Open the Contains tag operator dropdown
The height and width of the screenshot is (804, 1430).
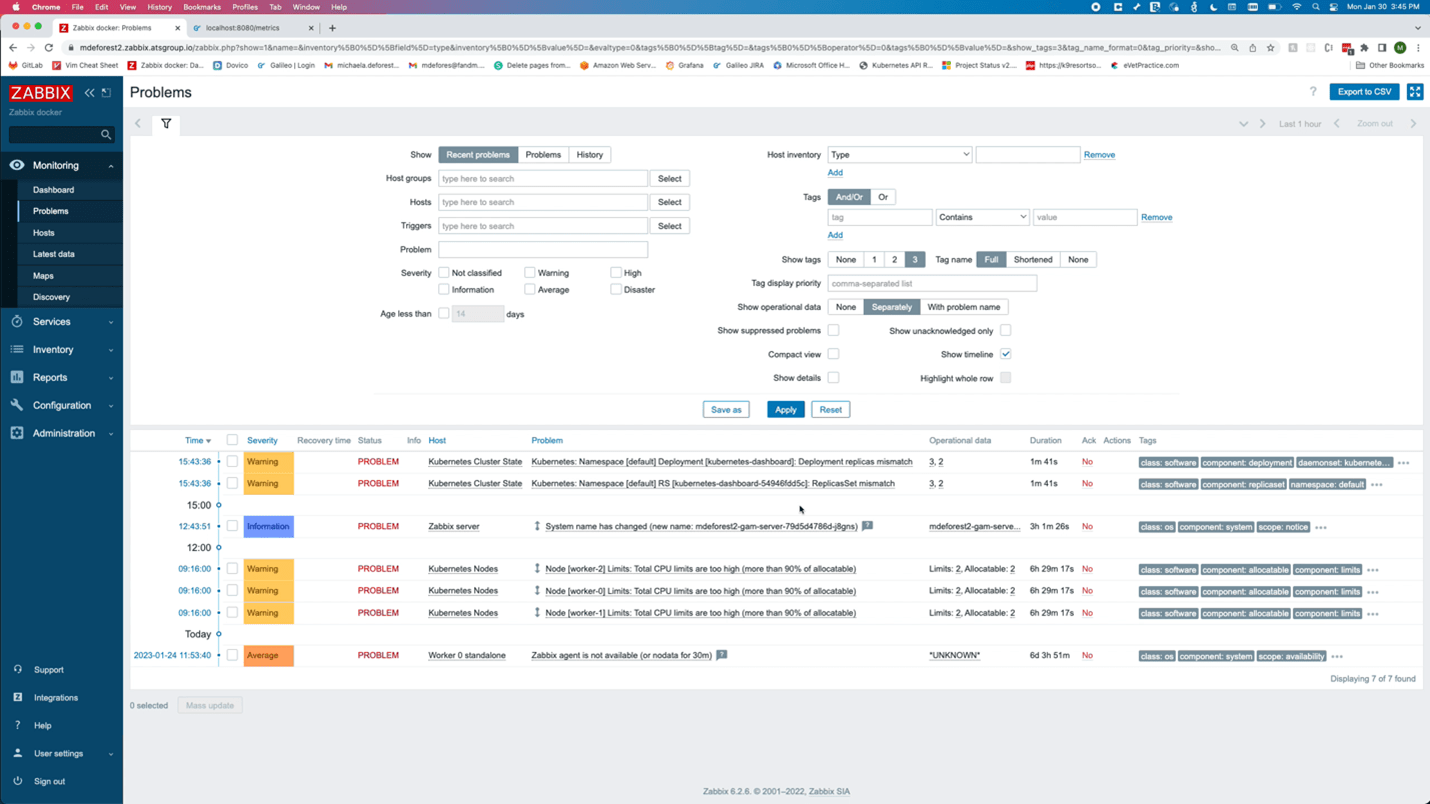pyautogui.click(x=981, y=217)
